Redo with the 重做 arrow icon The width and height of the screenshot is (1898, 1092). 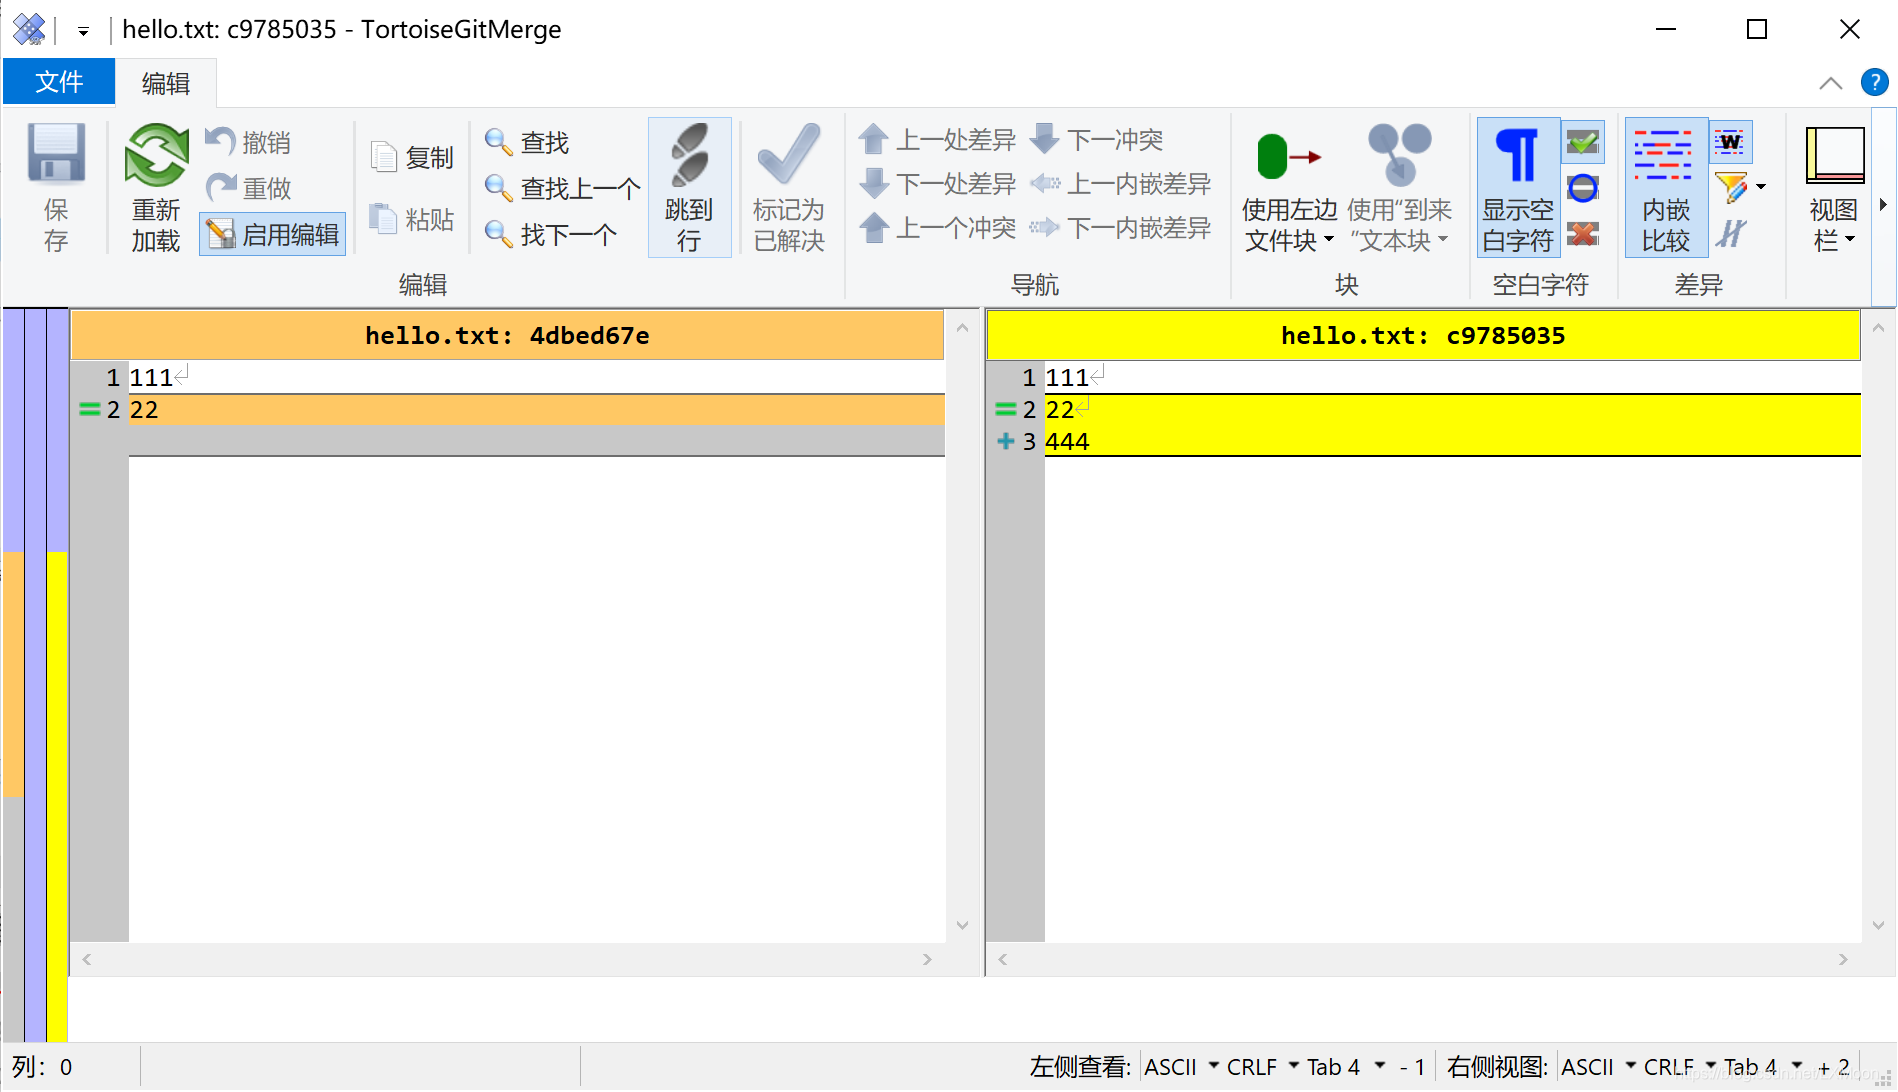221,187
